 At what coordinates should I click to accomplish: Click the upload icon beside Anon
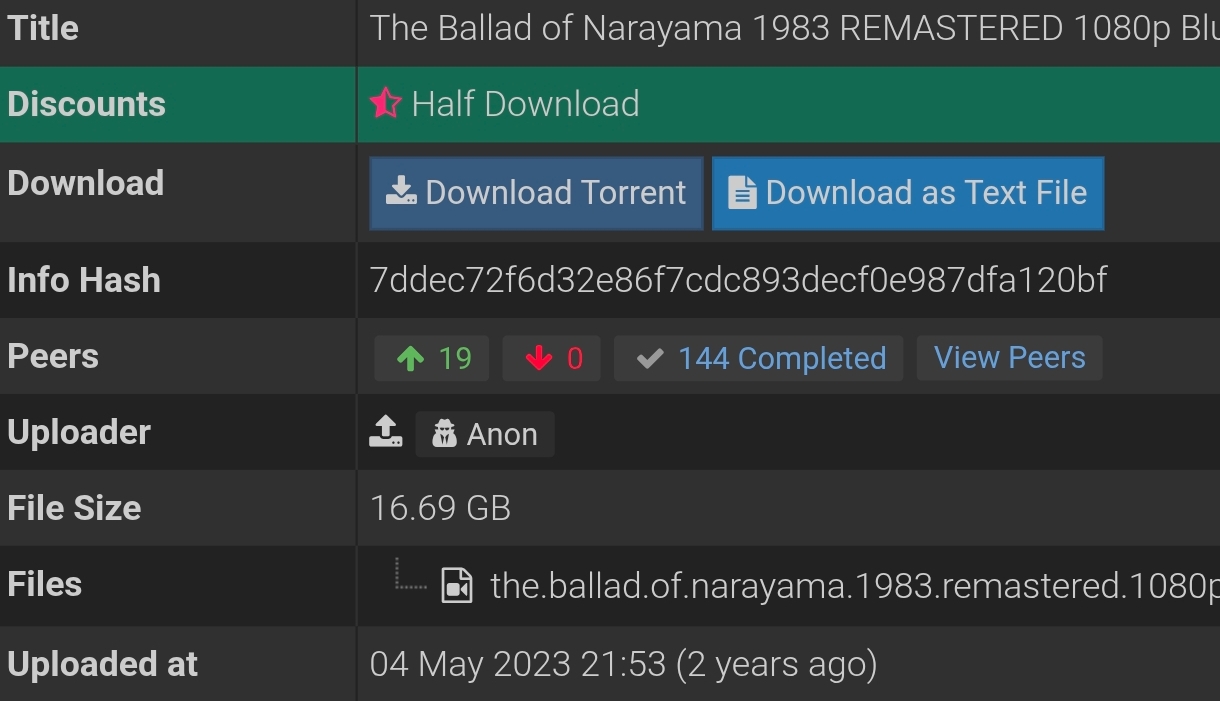pyautogui.click(x=386, y=432)
